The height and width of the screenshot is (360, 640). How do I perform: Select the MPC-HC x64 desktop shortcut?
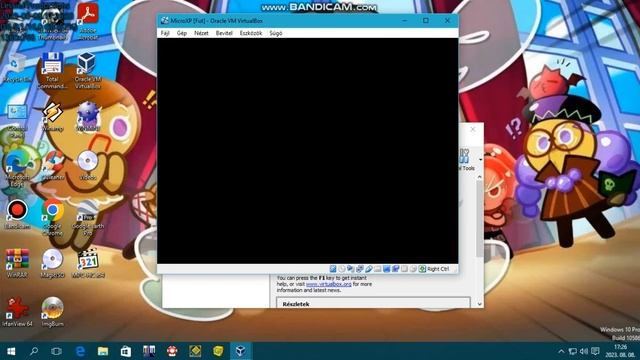87,263
